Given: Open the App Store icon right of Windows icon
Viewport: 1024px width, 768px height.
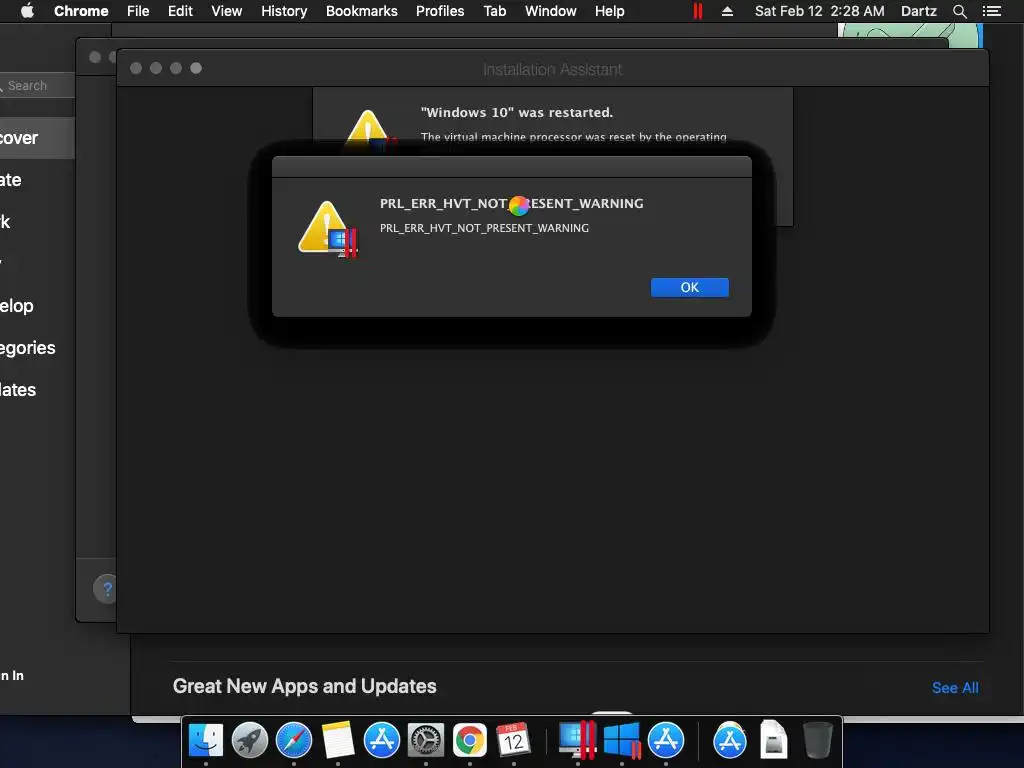Looking at the screenshot, I should coord(665,740).
